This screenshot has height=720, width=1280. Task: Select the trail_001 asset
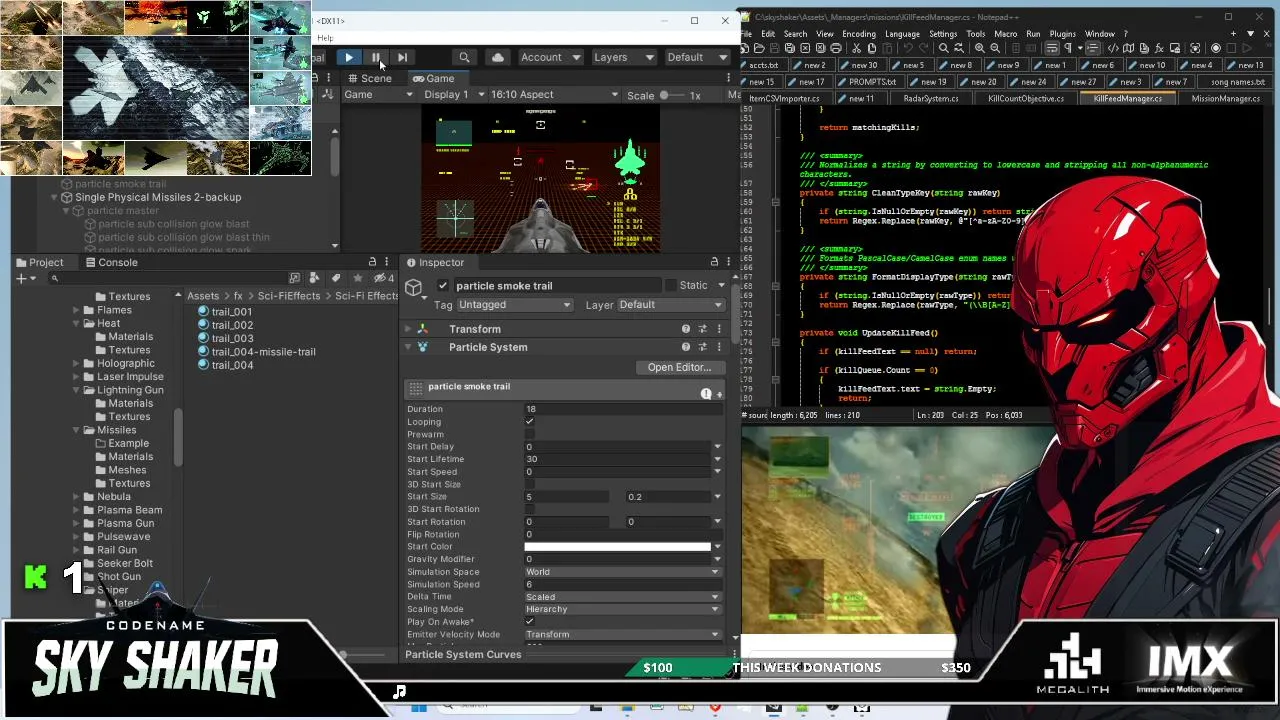[225, 312]
